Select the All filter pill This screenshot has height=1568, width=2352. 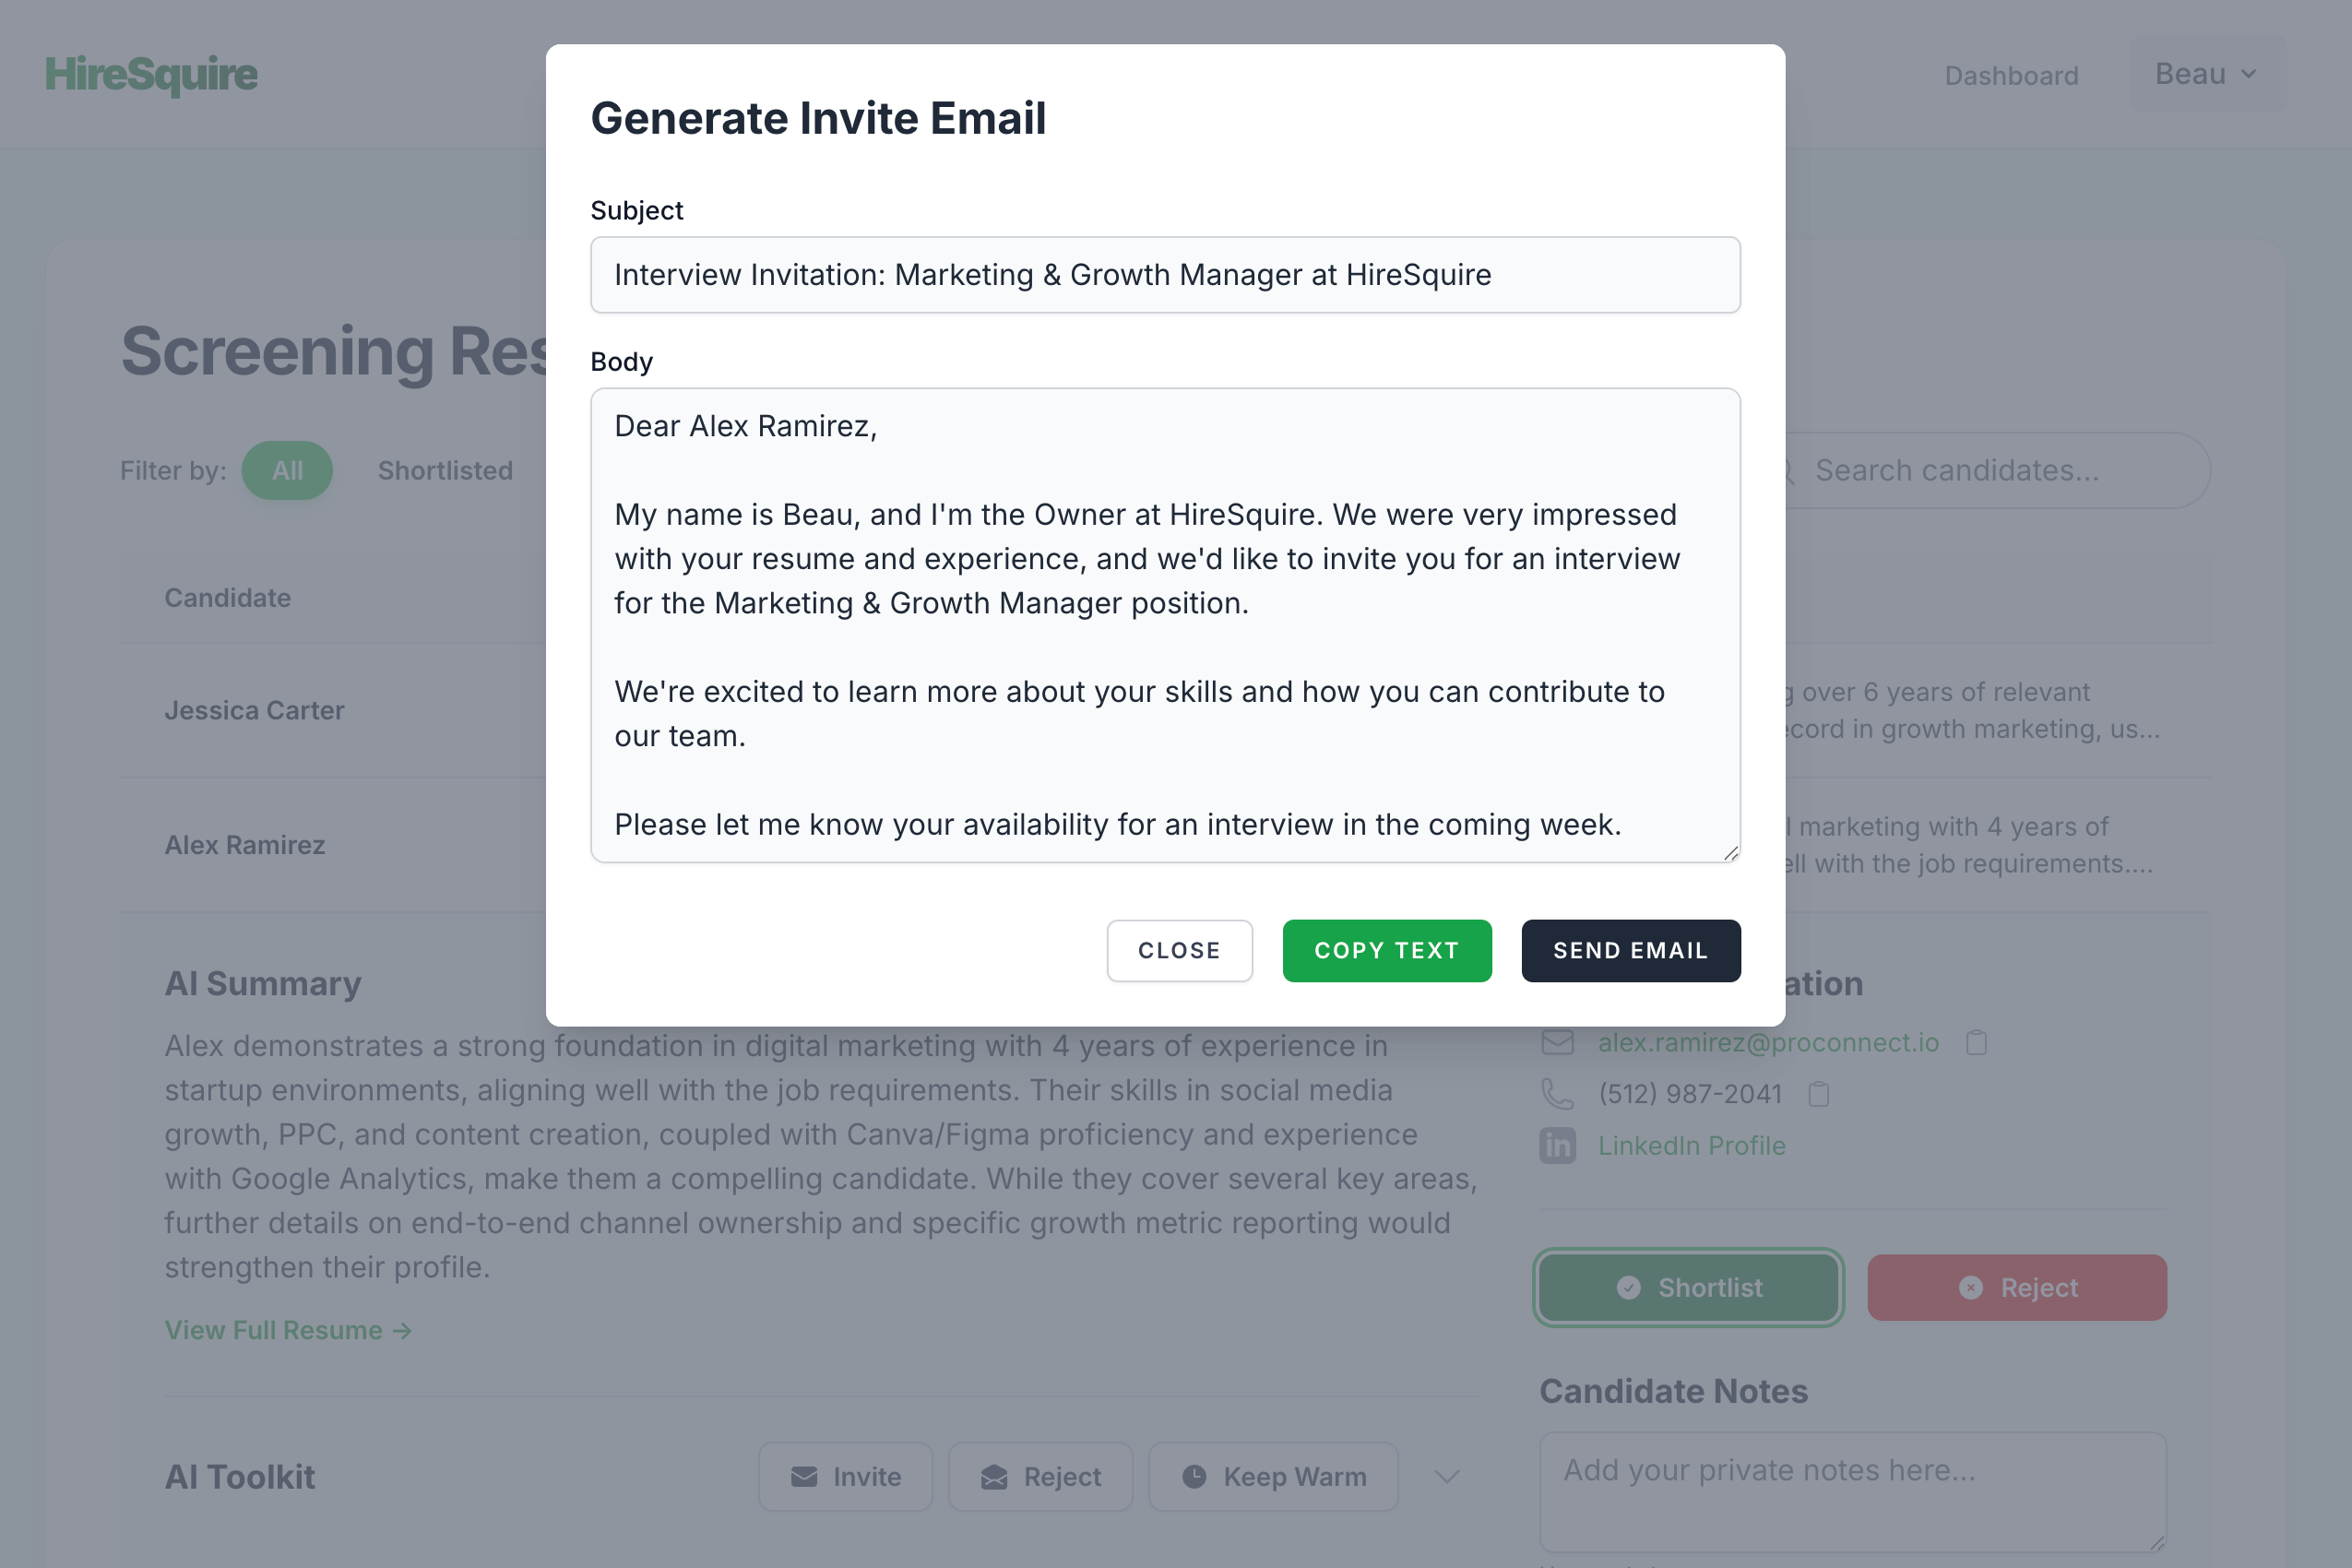coord(287,471)
